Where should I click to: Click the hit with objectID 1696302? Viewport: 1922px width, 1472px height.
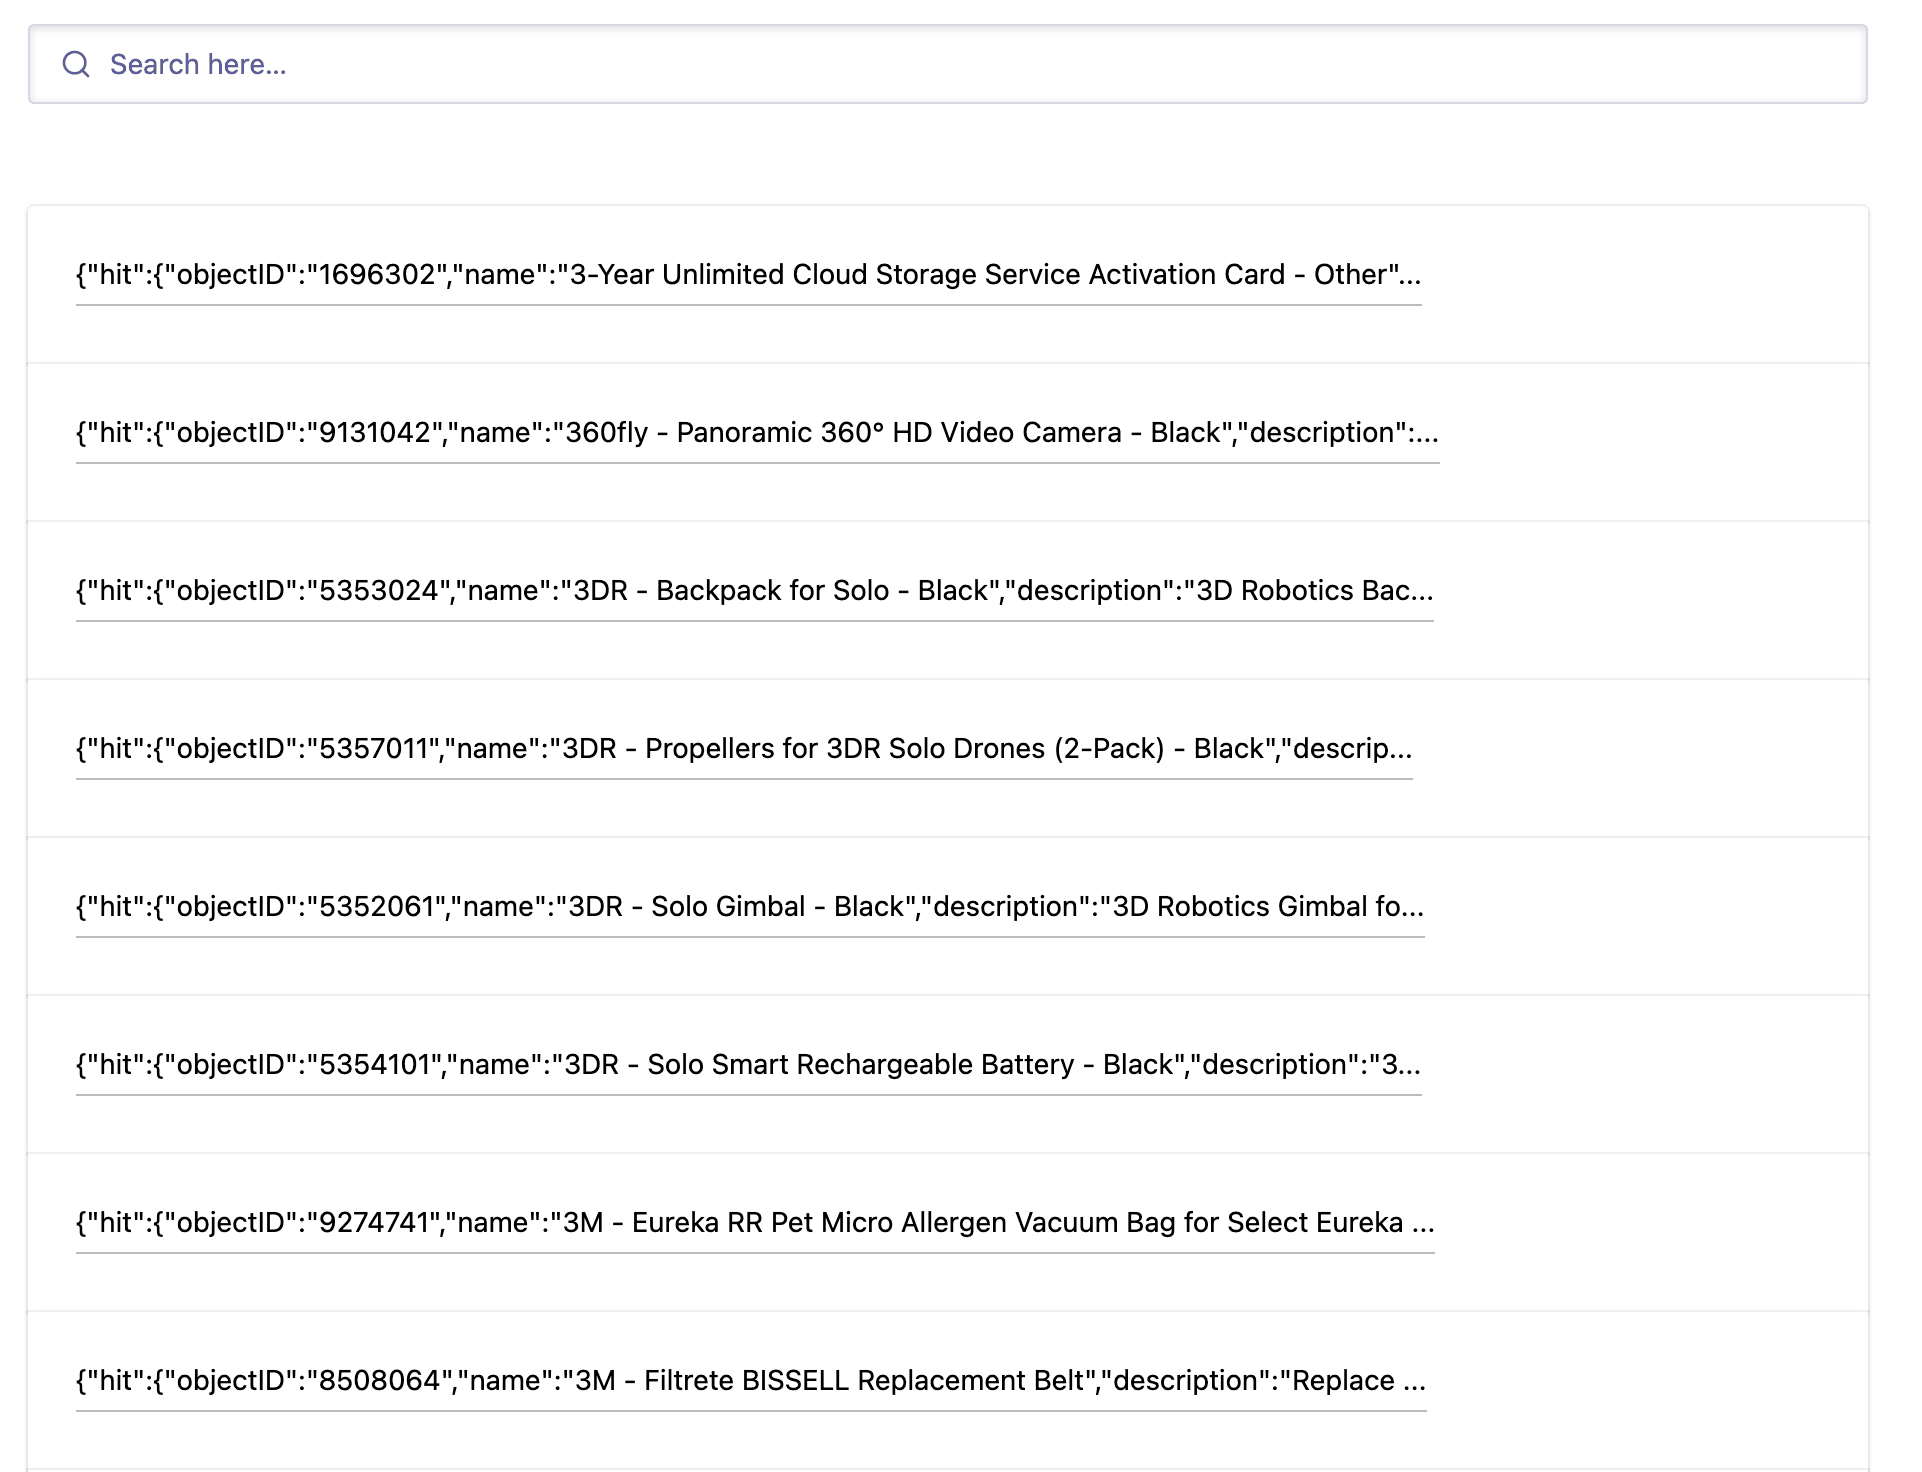coord(375,275)
